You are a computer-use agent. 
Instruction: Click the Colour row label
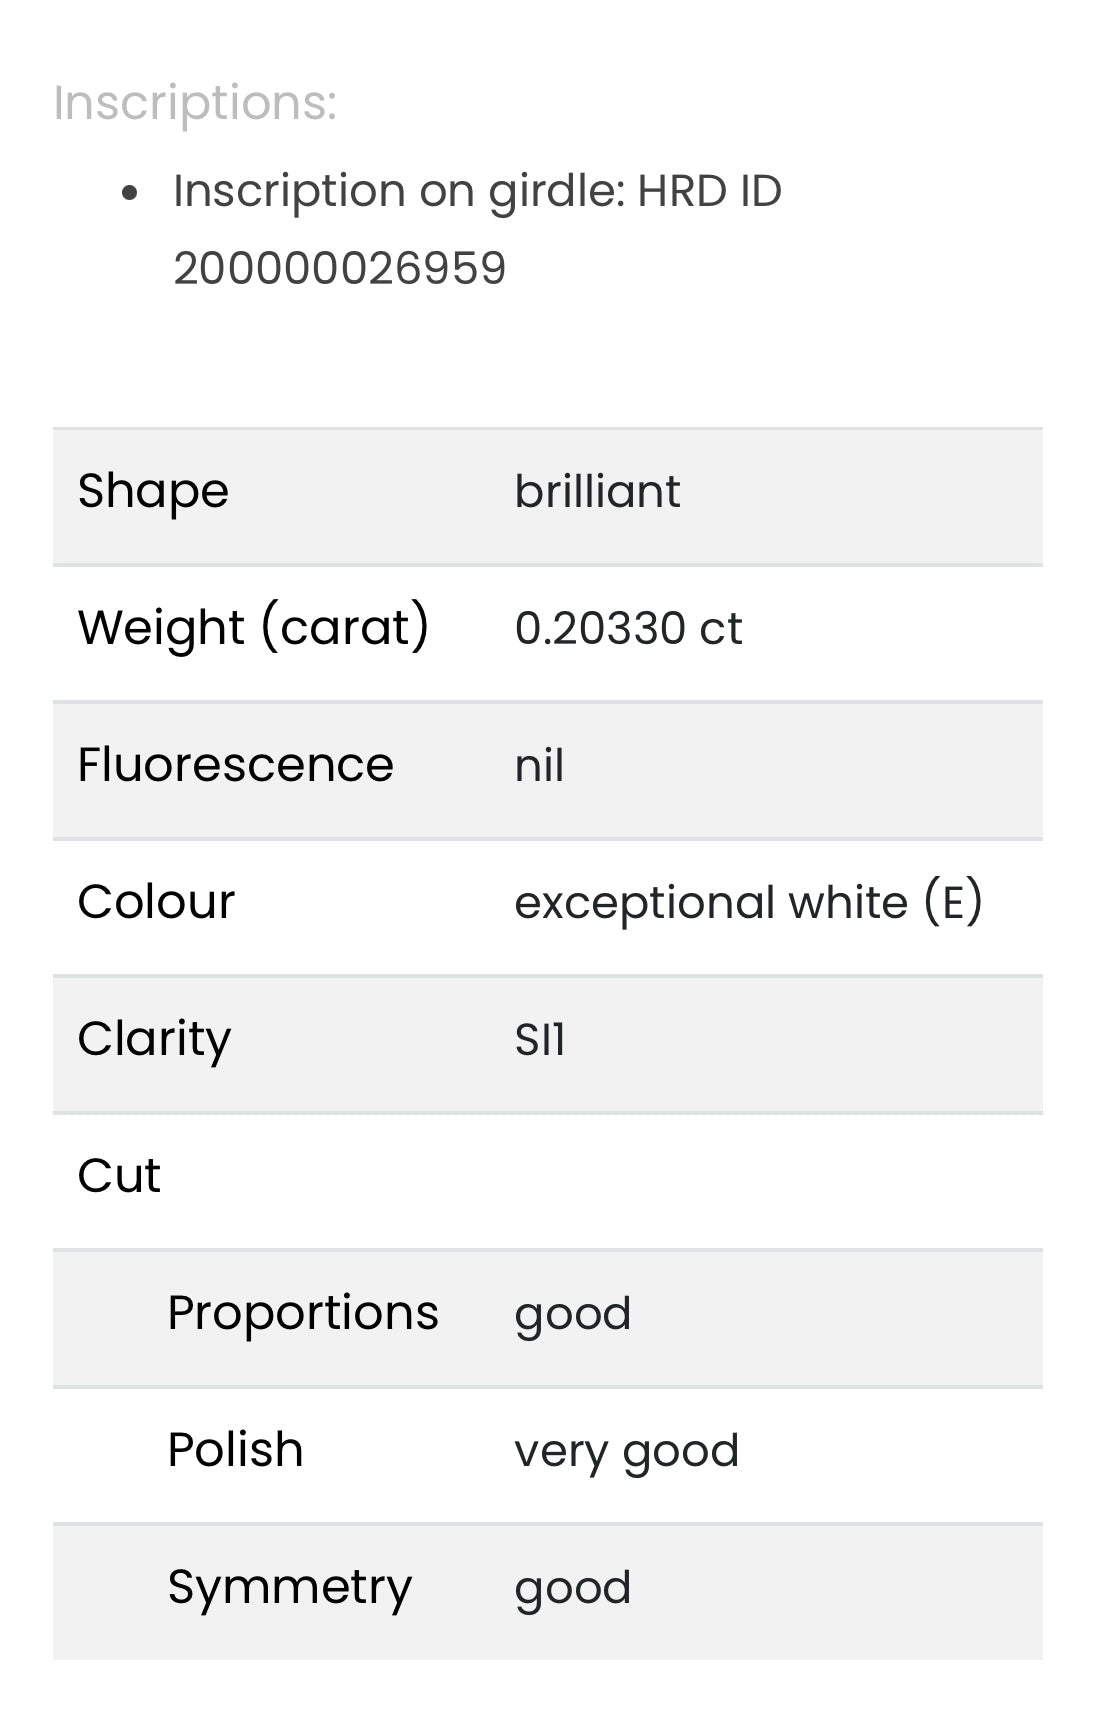tap(156, 902)
